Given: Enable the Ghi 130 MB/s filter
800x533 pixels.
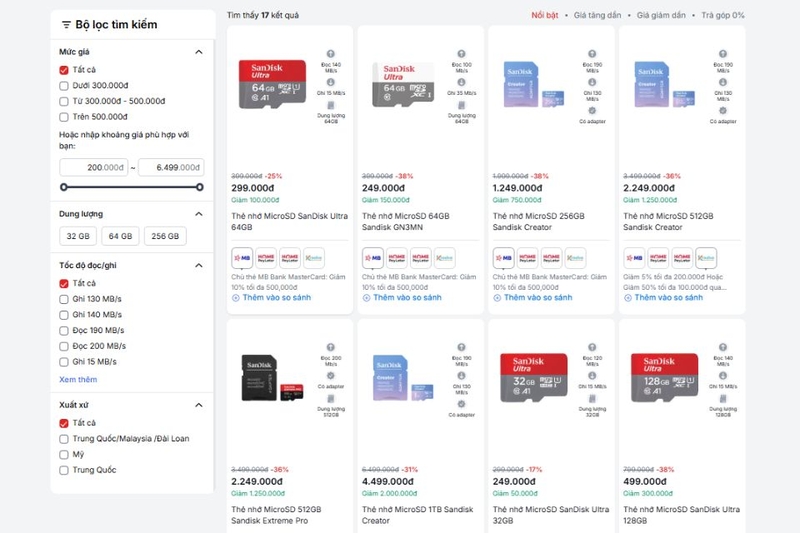Looking at the screenshot, I should coord(64,299).
